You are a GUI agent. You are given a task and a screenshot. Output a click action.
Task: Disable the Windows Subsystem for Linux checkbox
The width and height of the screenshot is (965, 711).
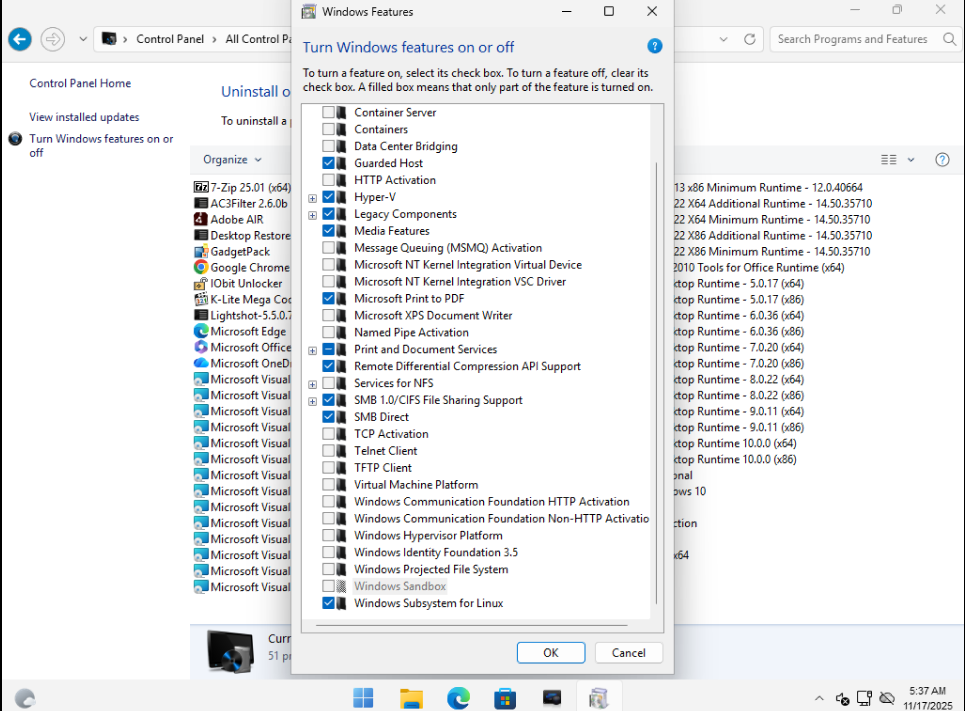(328, 604)
